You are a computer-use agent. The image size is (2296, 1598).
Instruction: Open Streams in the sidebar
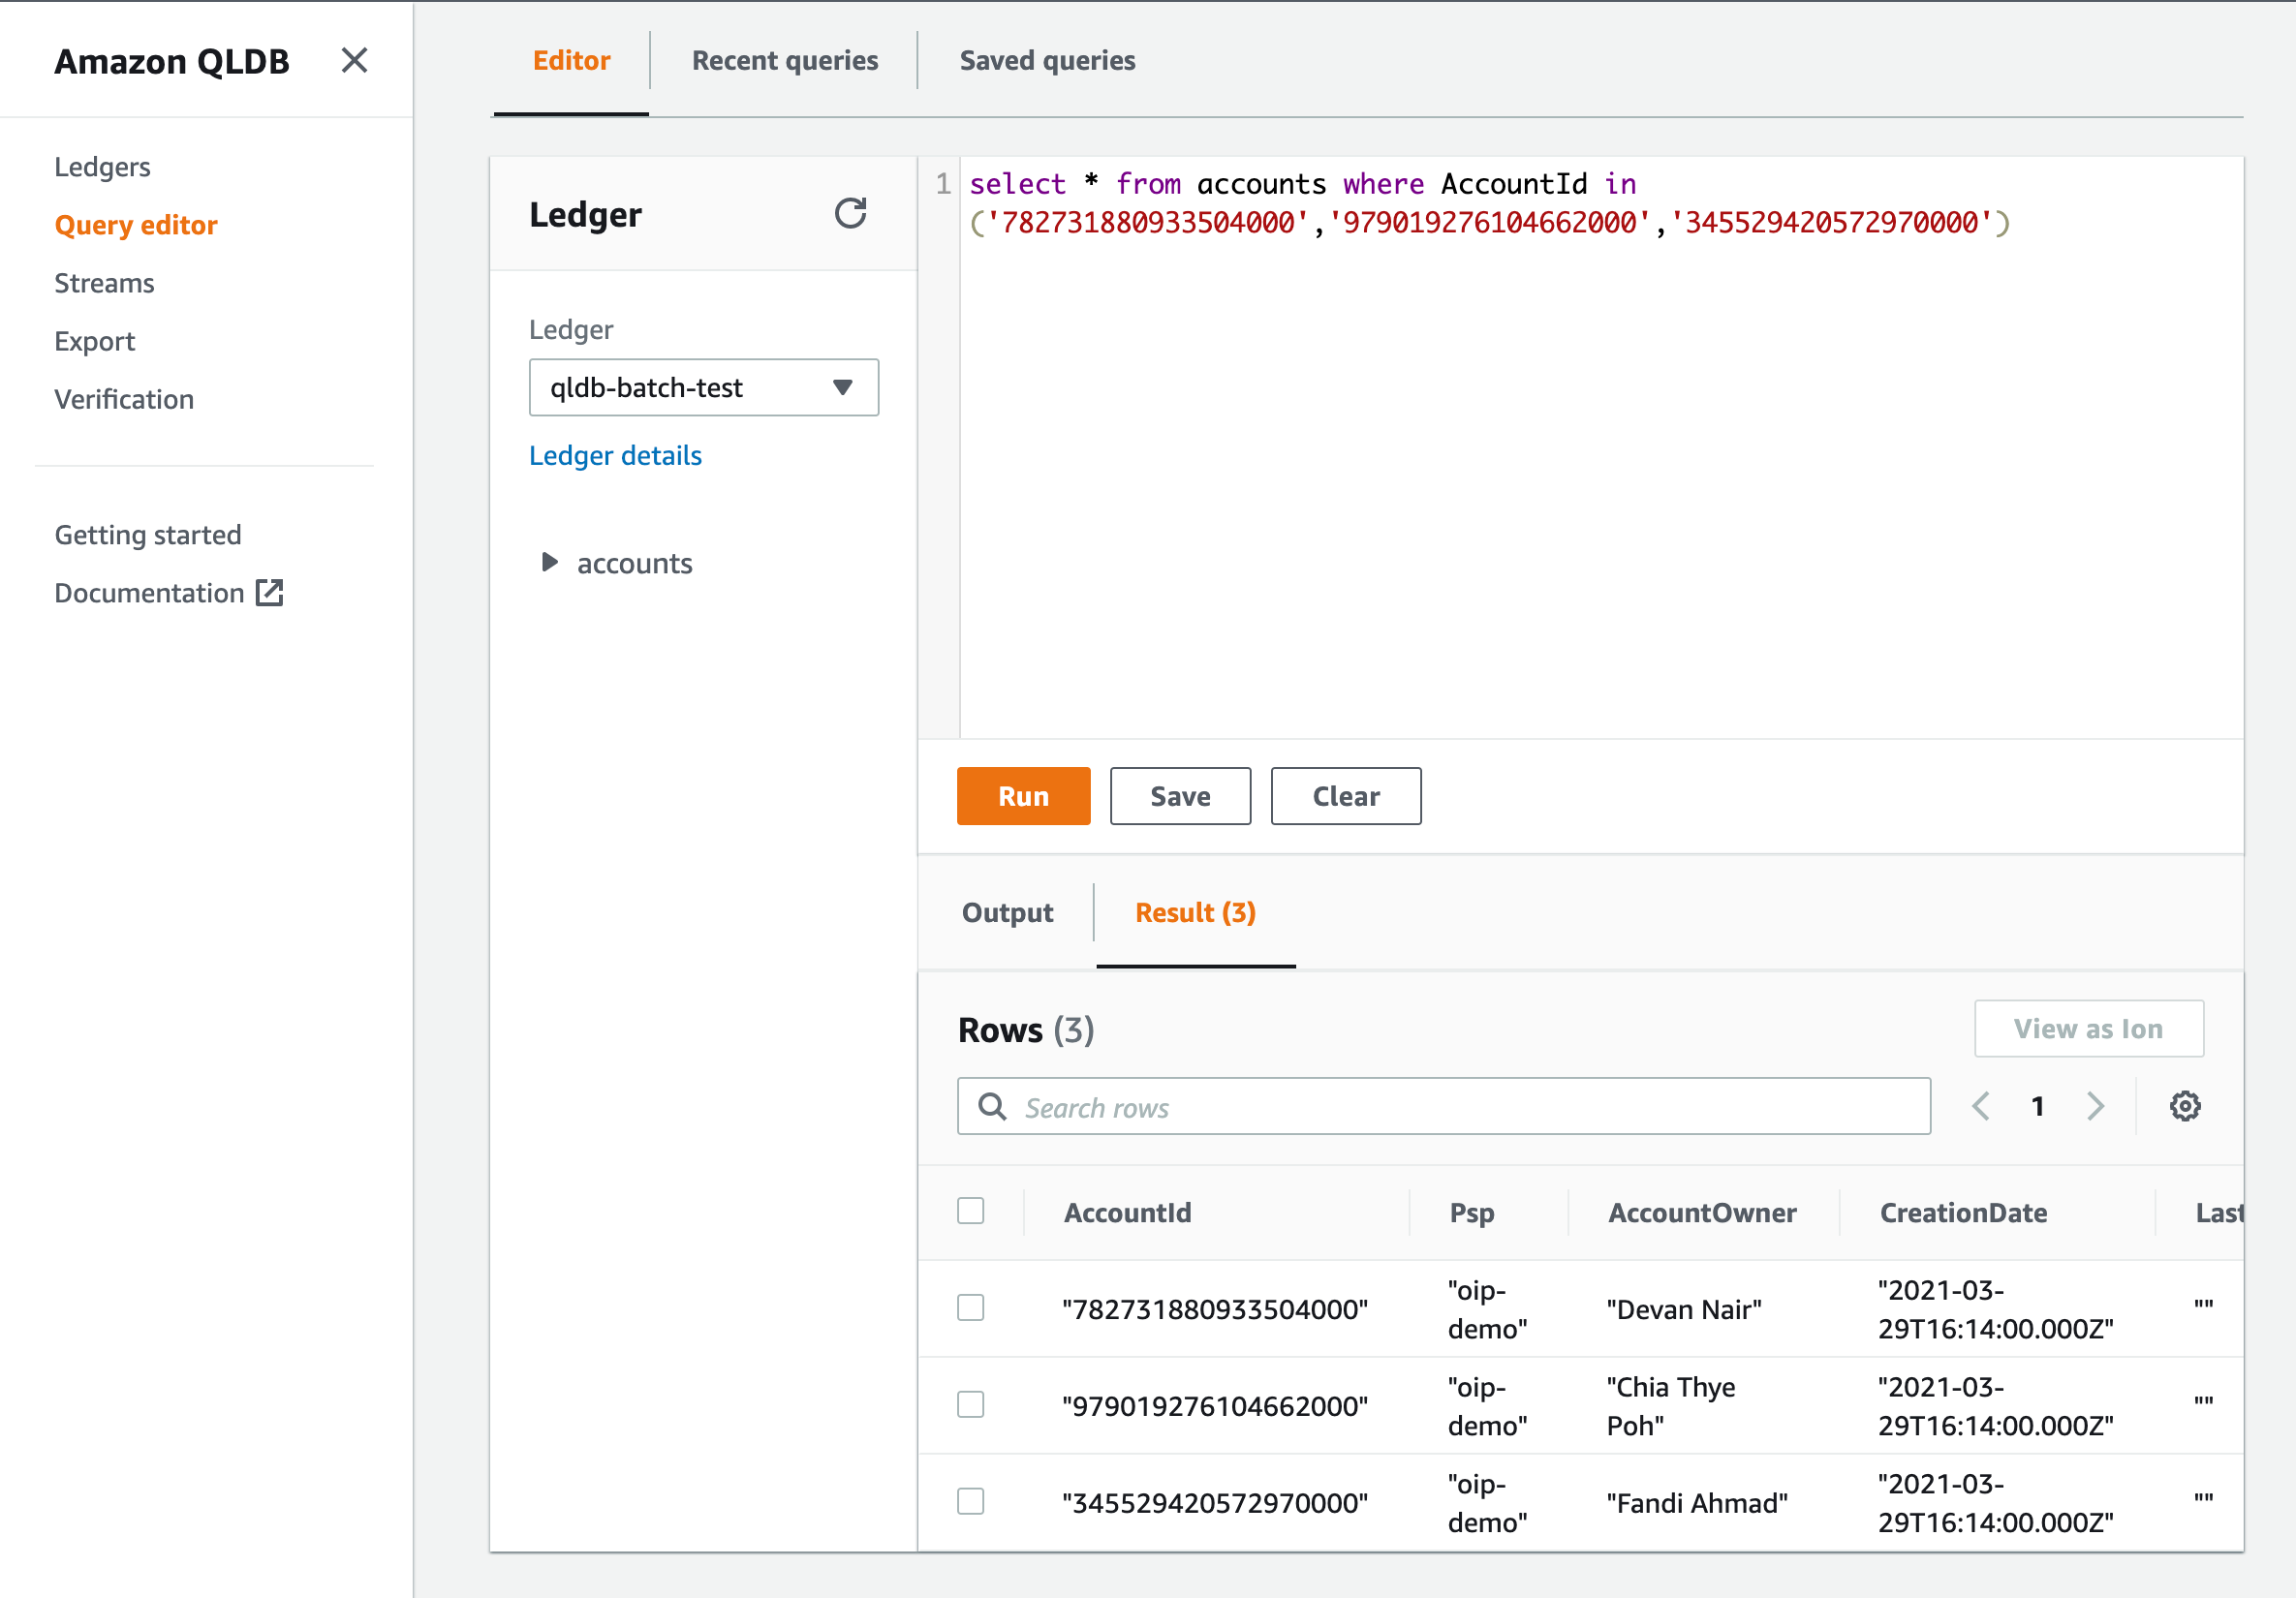(x=104, y=283)
